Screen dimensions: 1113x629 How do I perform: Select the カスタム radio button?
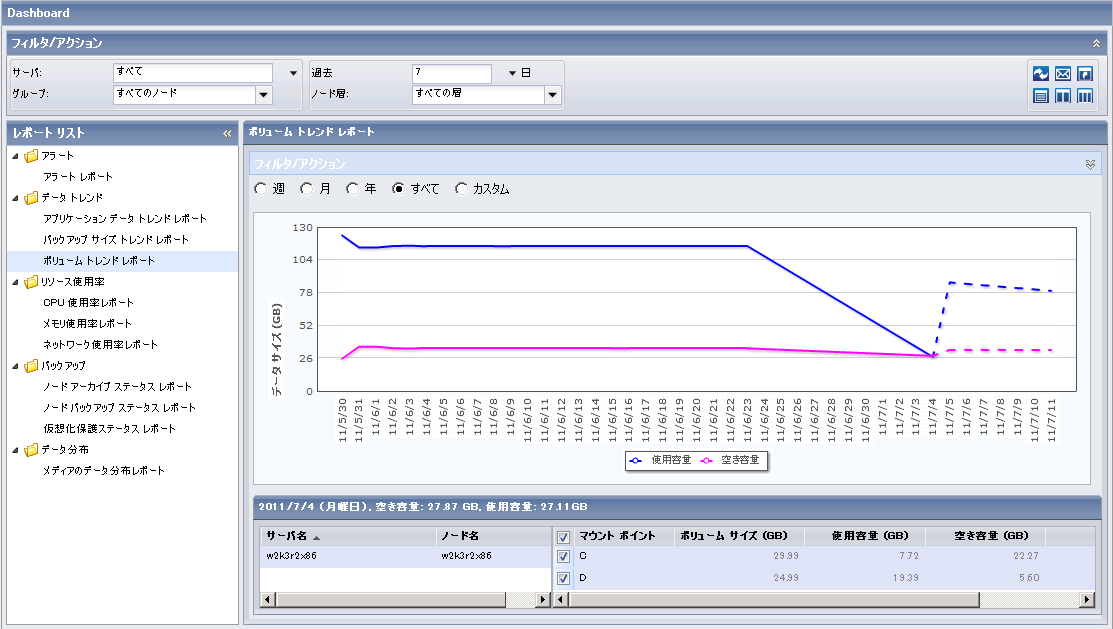coord(461,189)
